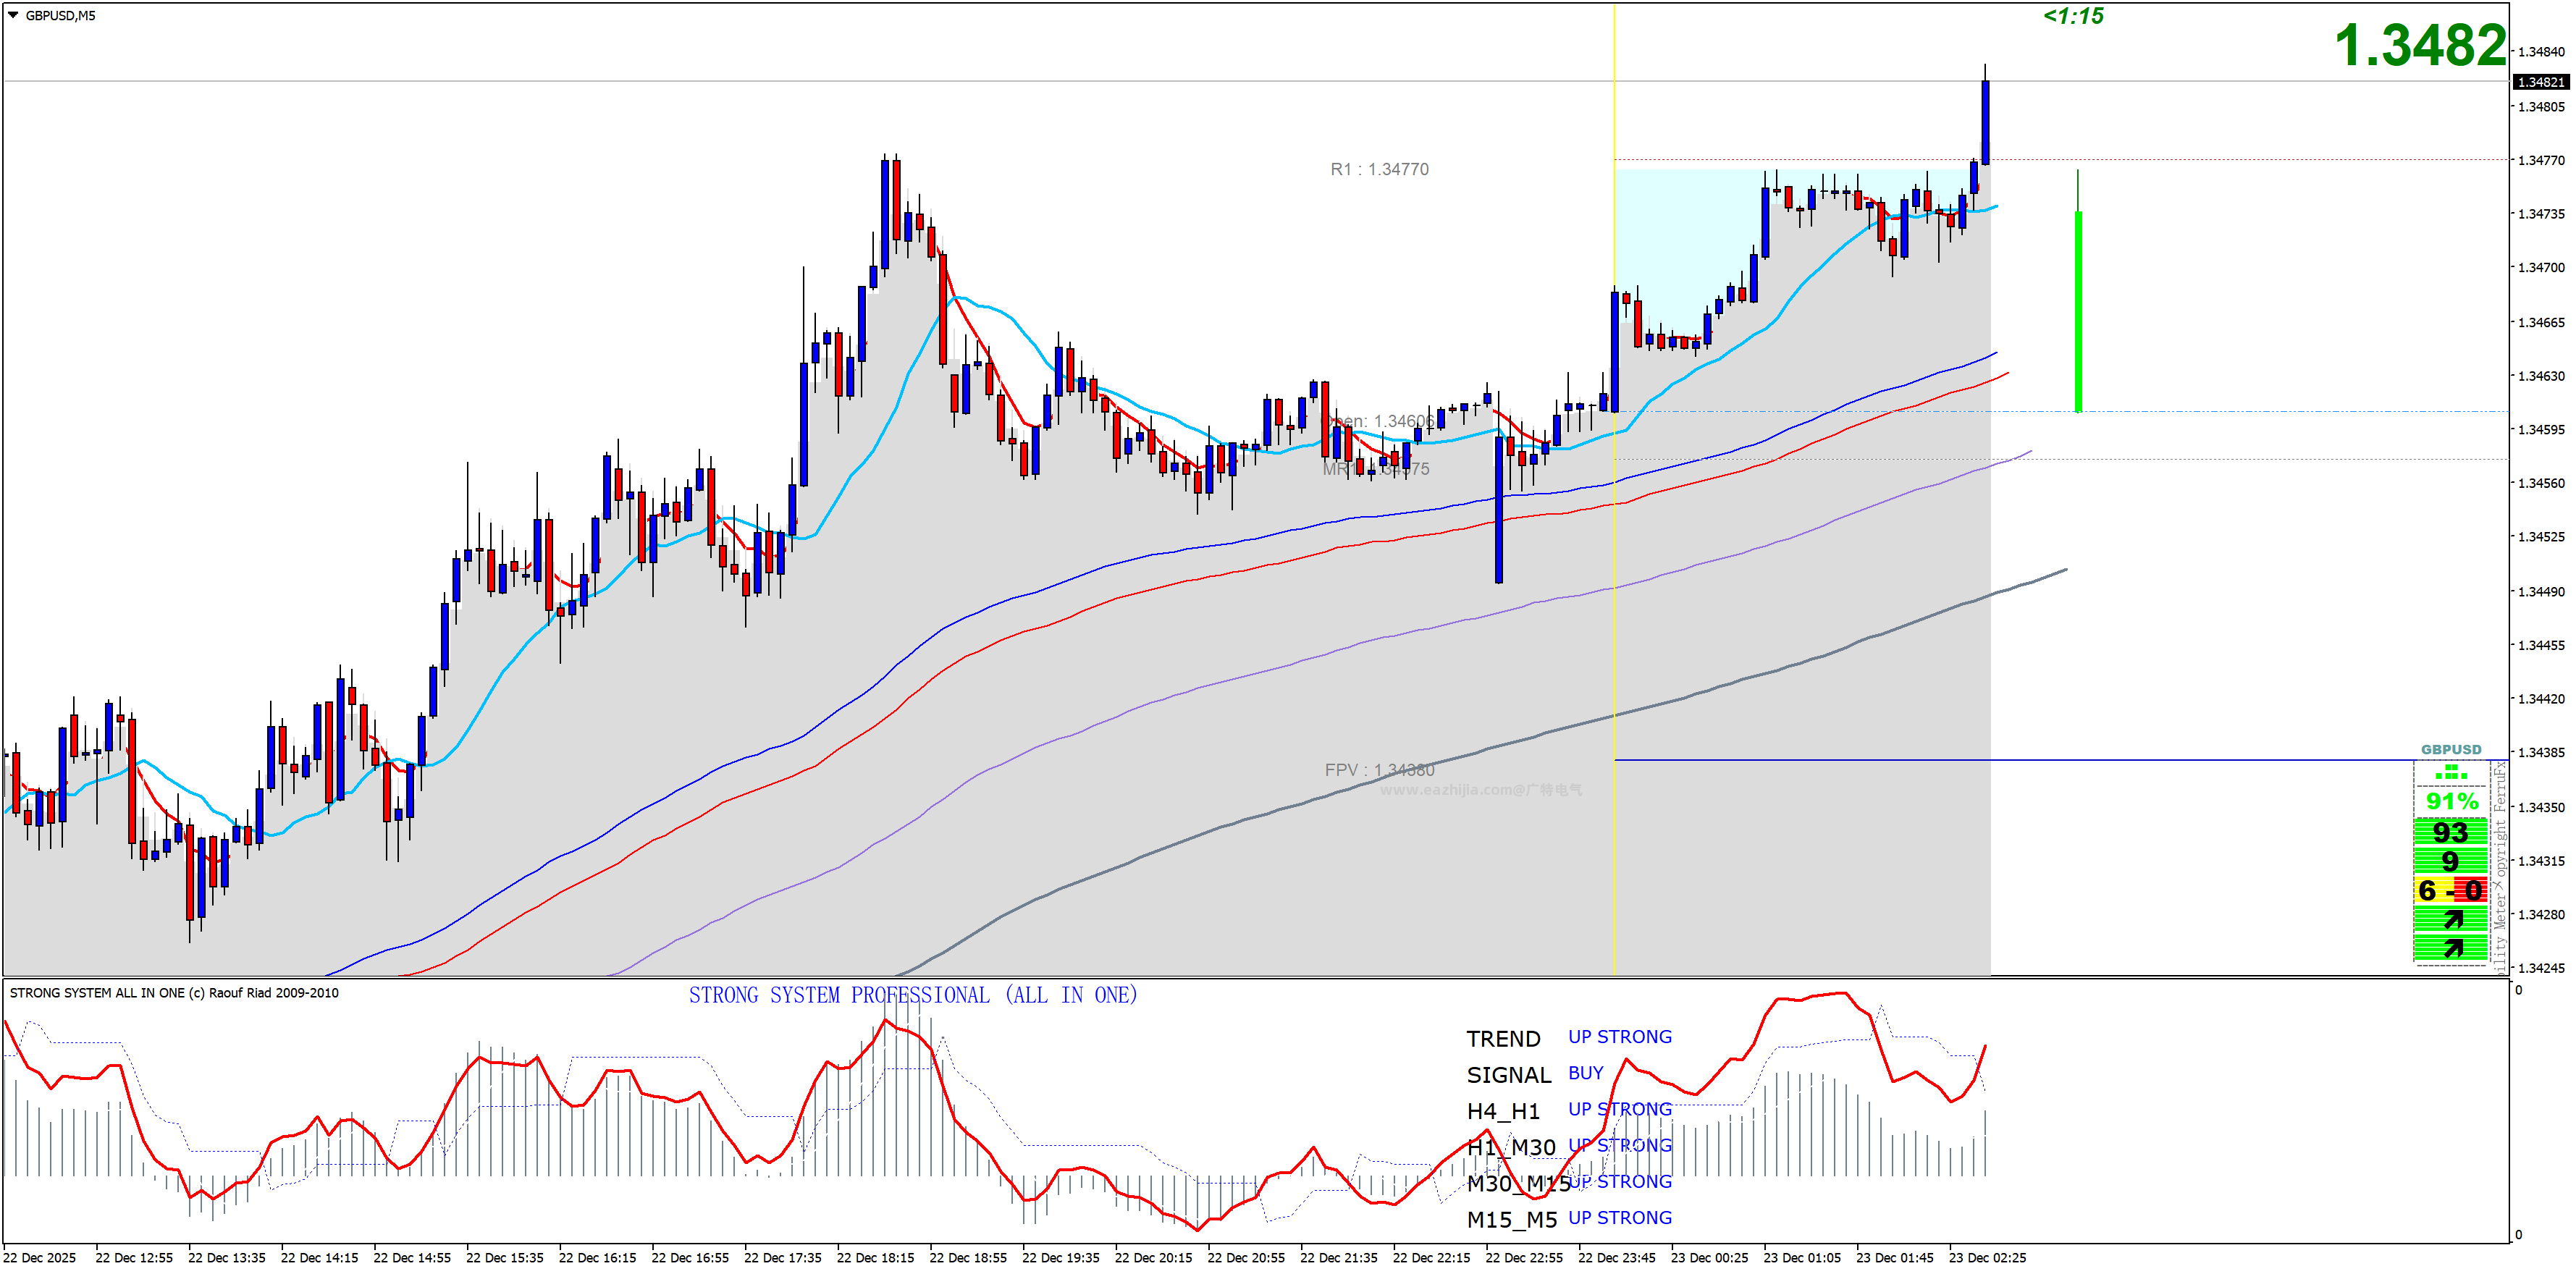Click the green pyramid dots meter icon
The height and width of the screenshot is (1274, 2576).
click(x=2450, y=772)
